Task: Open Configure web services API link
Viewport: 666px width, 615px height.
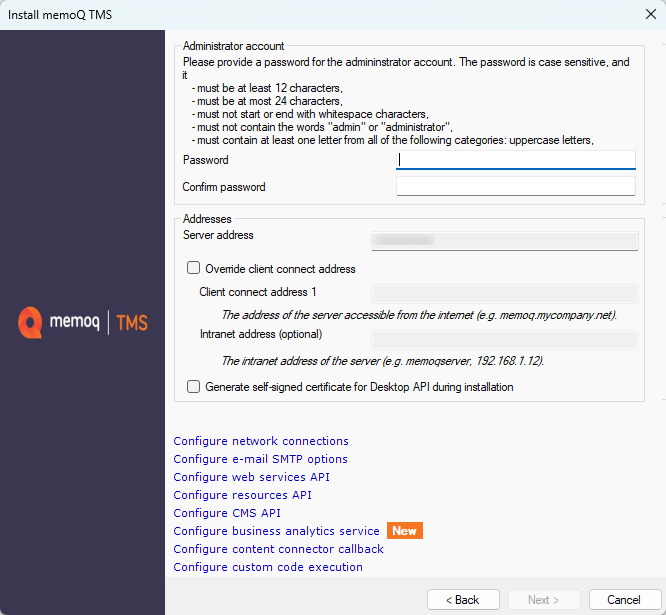Action: point(251,477)
